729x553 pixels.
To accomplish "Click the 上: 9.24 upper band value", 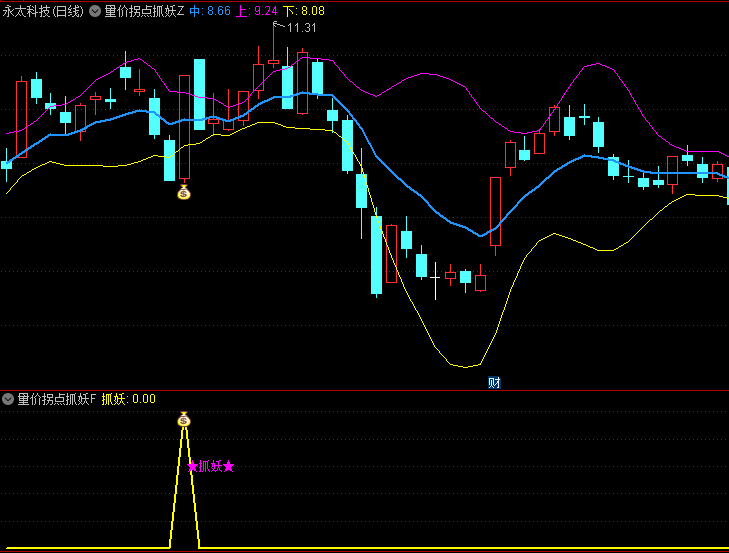I will coord(257,11).
